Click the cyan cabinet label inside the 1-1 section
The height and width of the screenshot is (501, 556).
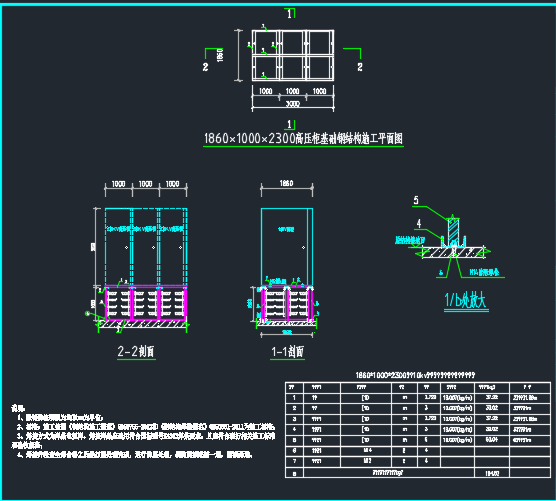coord(286,229)
